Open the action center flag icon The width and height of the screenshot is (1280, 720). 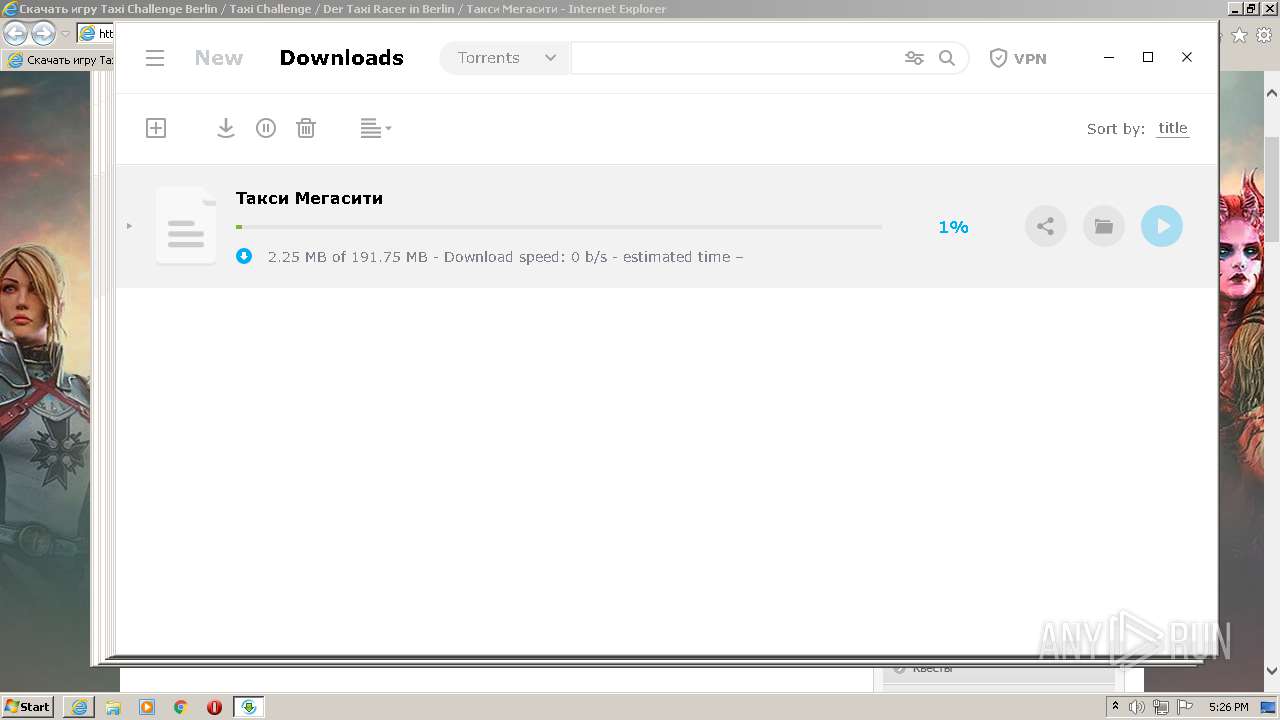[1183, 707]
